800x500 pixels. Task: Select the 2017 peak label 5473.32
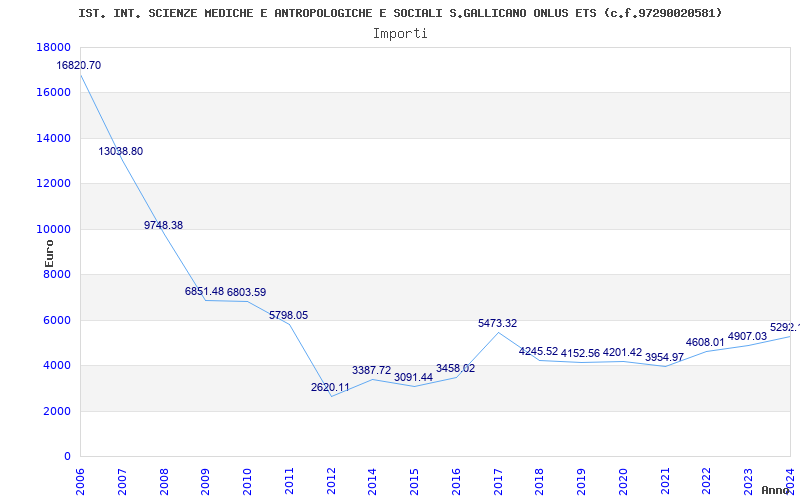click(x=497, y=323)
